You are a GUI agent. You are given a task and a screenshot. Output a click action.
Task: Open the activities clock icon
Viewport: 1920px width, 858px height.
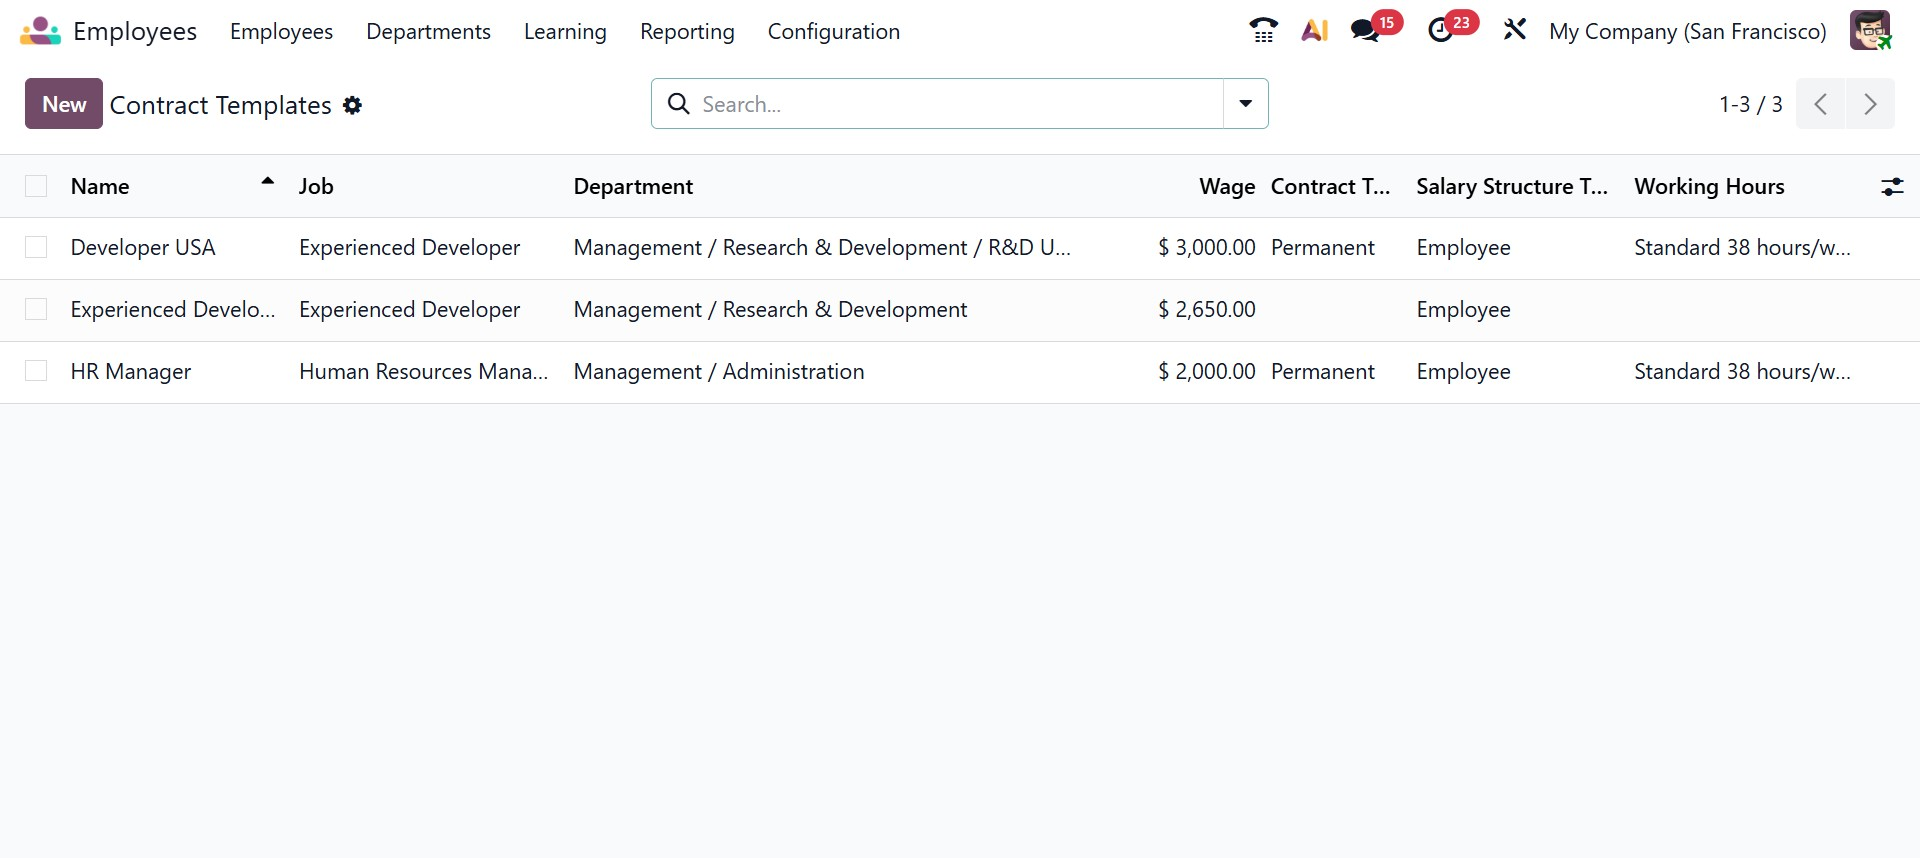[1441, 31]
